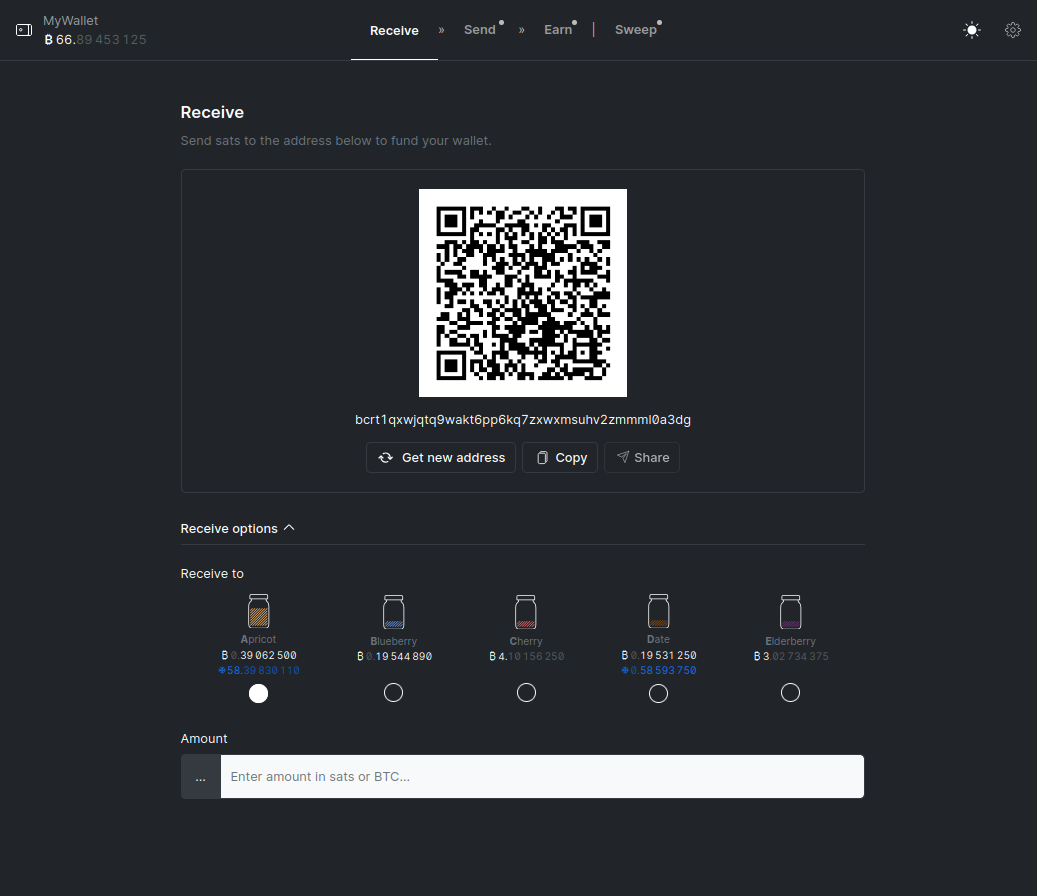Viewport: 1037px width, 896px height.
Task: Click the Amount field label
Action: [x=204, y=739]
